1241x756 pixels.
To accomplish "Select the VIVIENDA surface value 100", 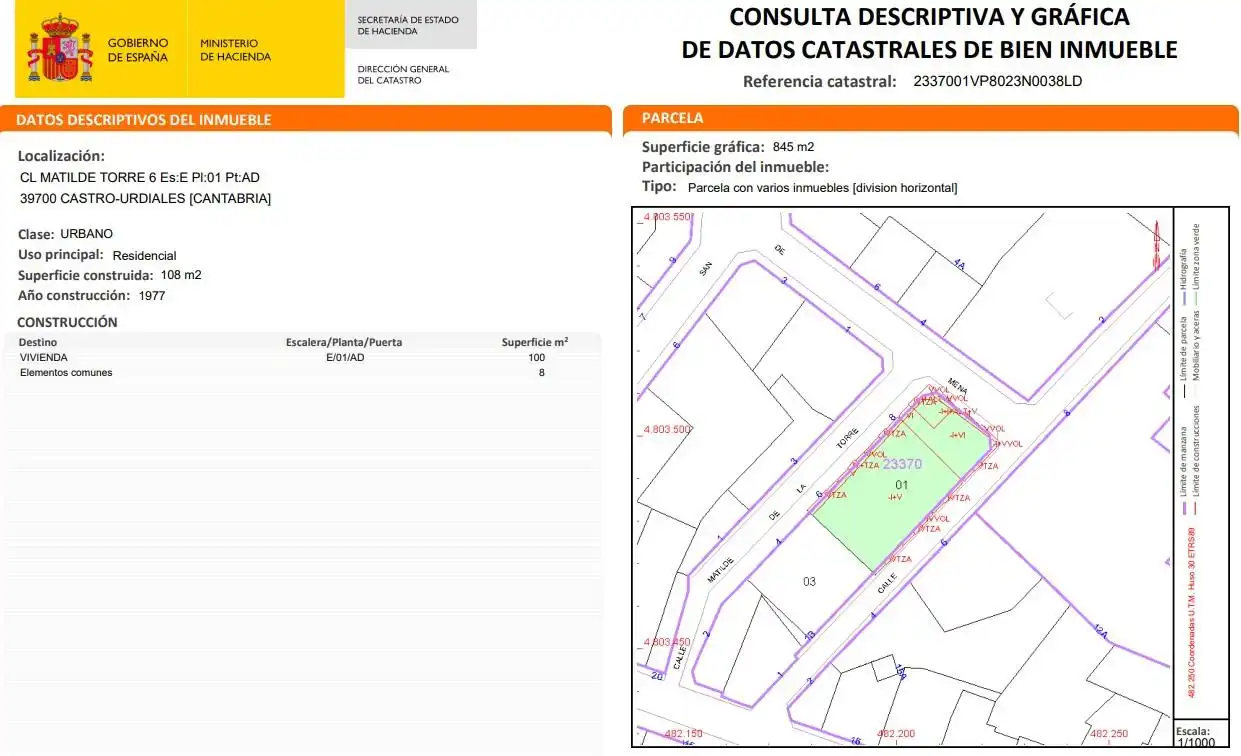I will (536, 357).
